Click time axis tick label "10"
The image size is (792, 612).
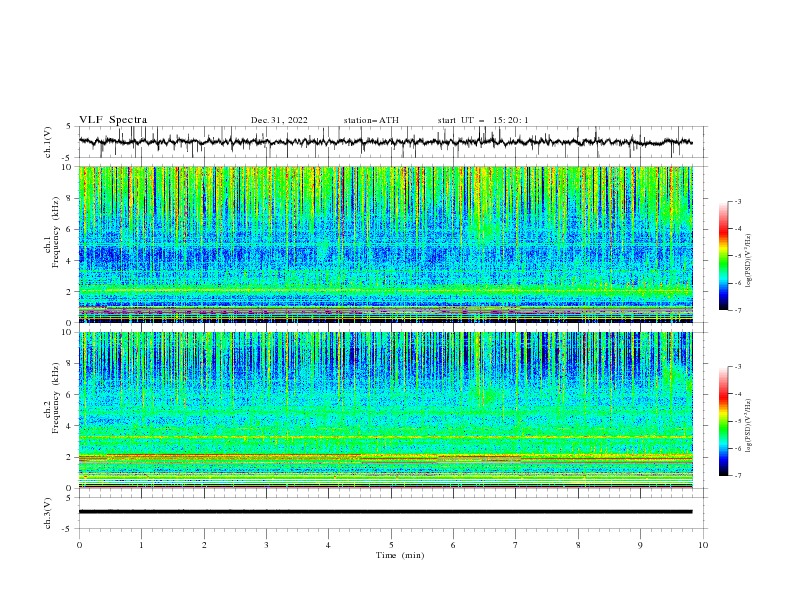703,545
